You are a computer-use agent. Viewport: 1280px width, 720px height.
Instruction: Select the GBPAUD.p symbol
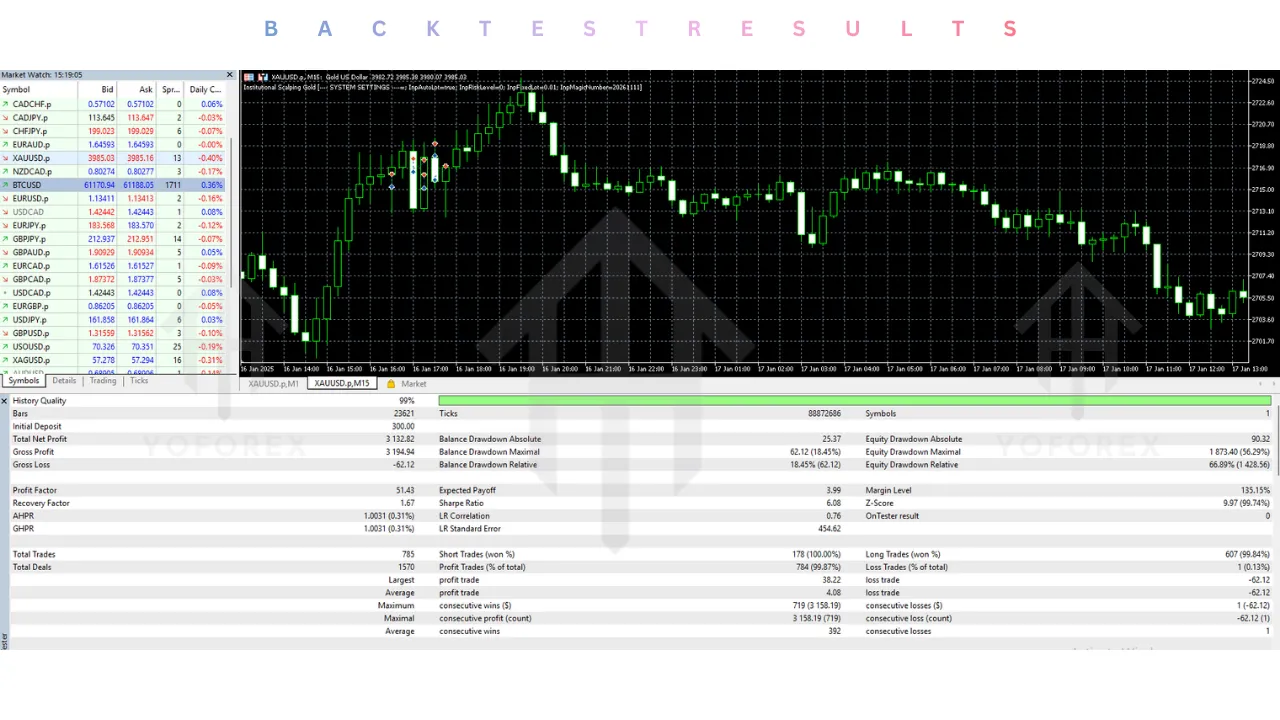pos(32,253)
